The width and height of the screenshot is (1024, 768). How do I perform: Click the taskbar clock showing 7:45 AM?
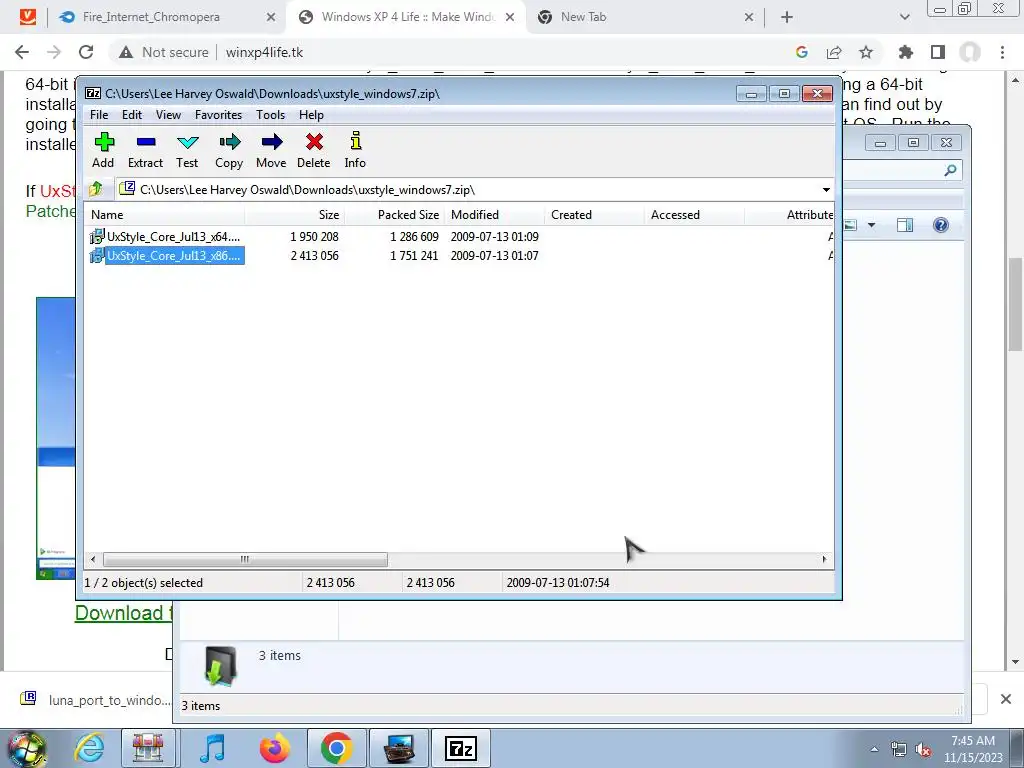pyautogui.click(x=973, y=749)
